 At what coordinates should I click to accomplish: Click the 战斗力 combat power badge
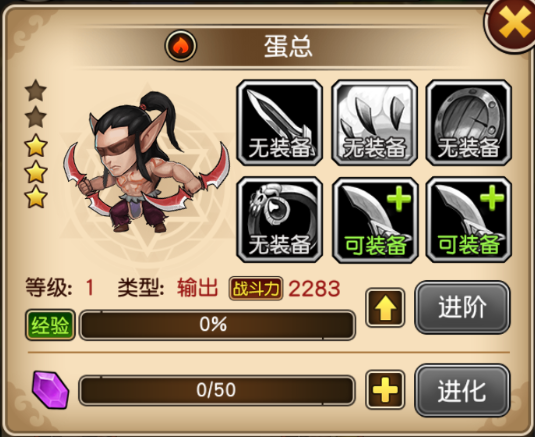click(256, 289)
